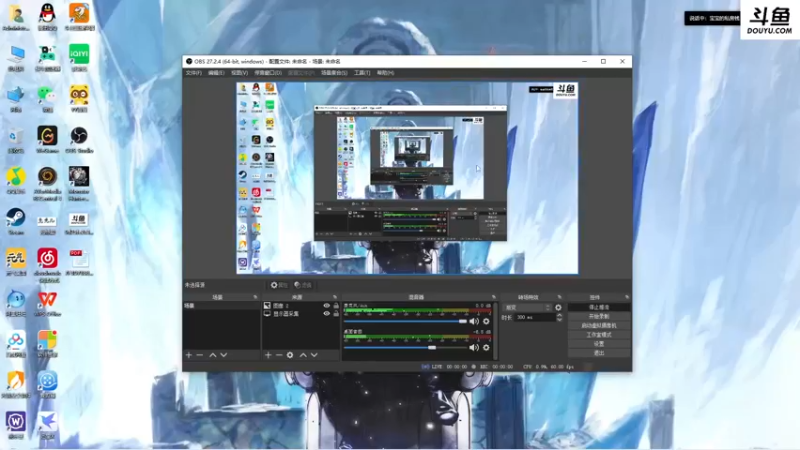Decrease transition duration with down arrow
The image size is (800, 450).
pos(559,319)
